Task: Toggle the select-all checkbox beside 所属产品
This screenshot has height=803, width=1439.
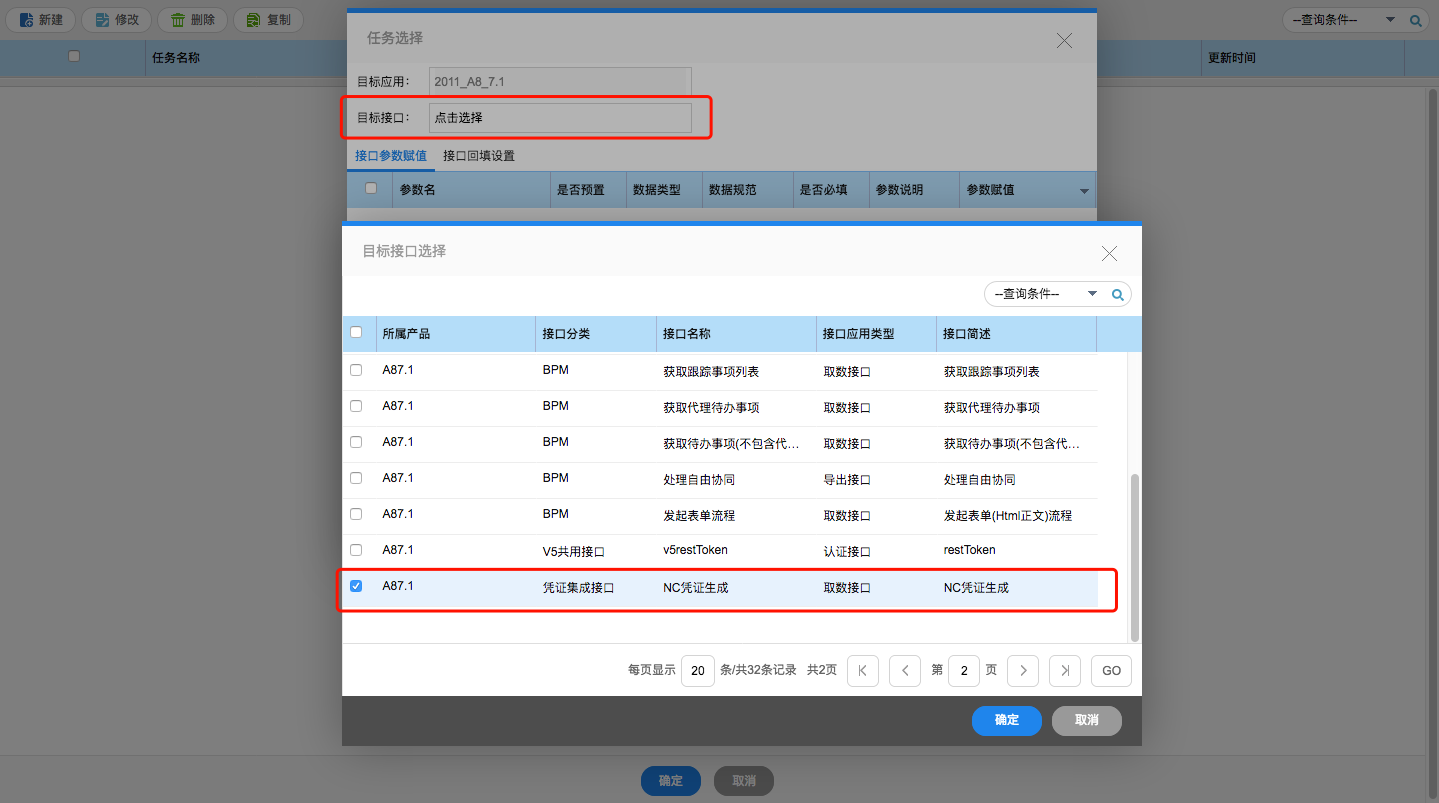Action: [x=356, y=333]
